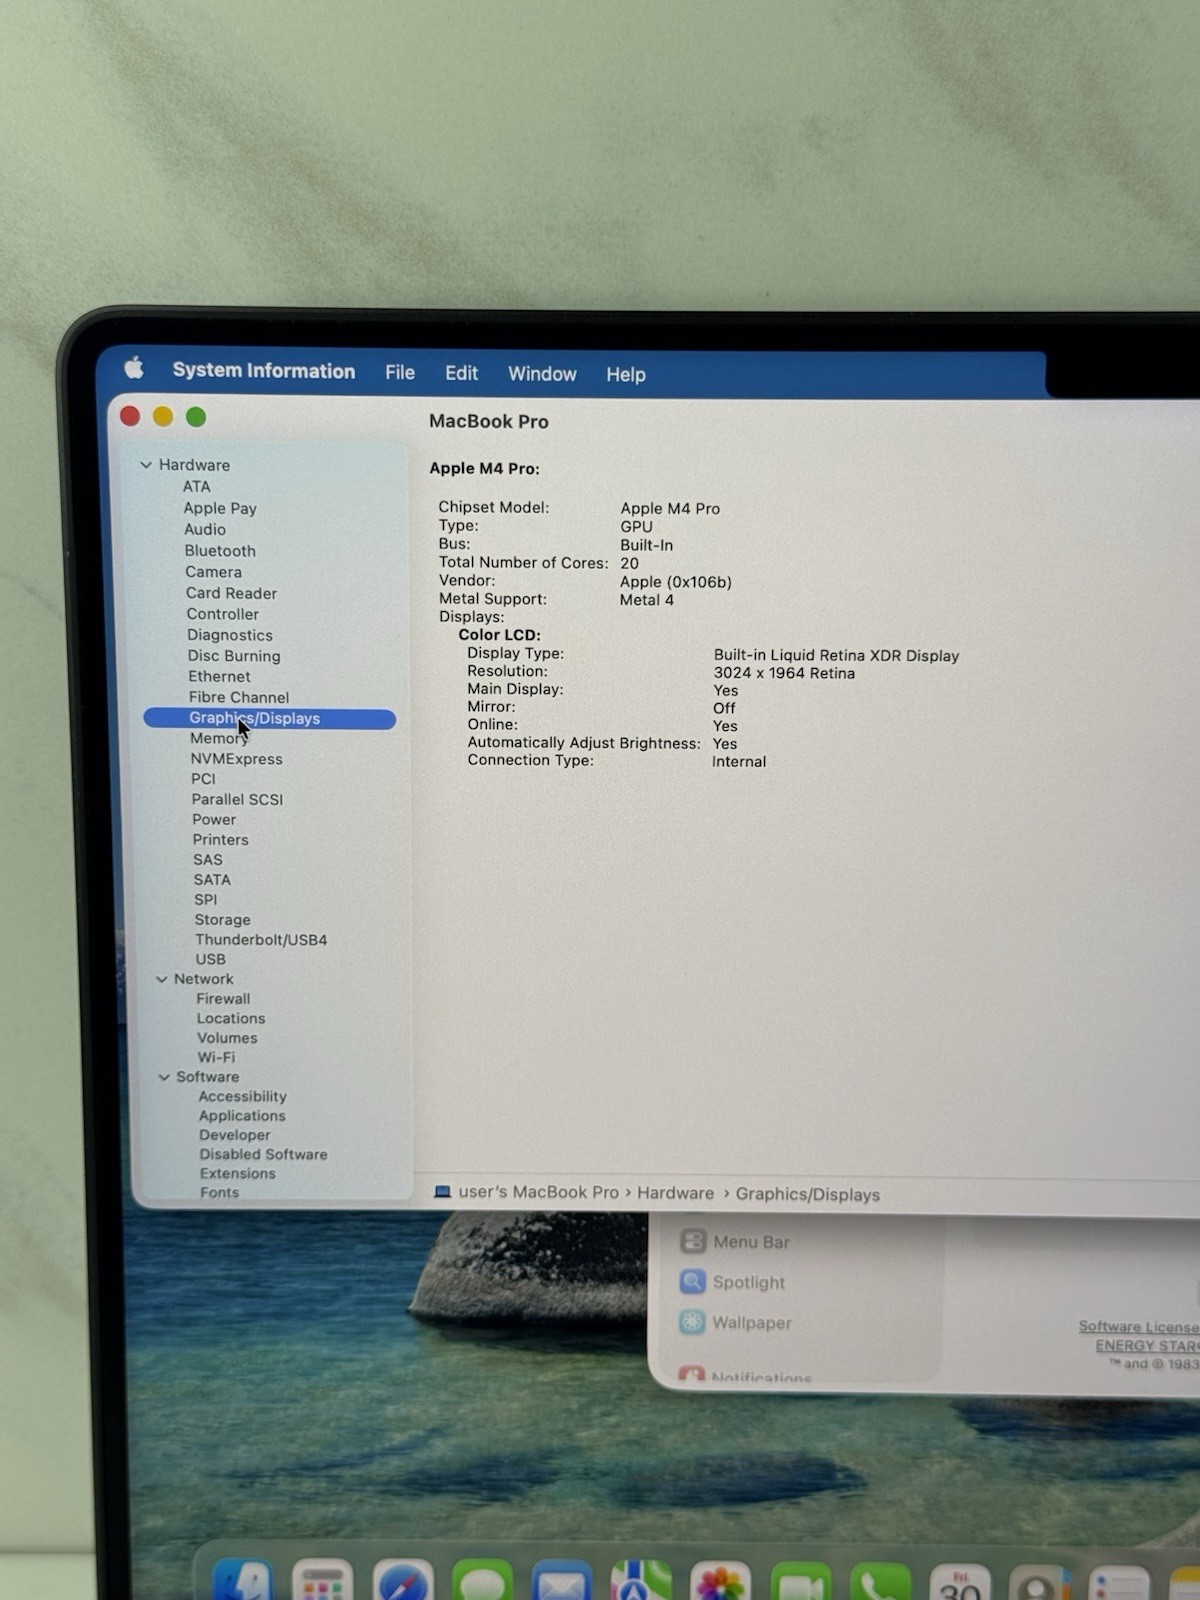The height and width of the screenshot is (1600, 1200).
Task: Select Memory in the sidebar
Action: [x=219, y=738]
